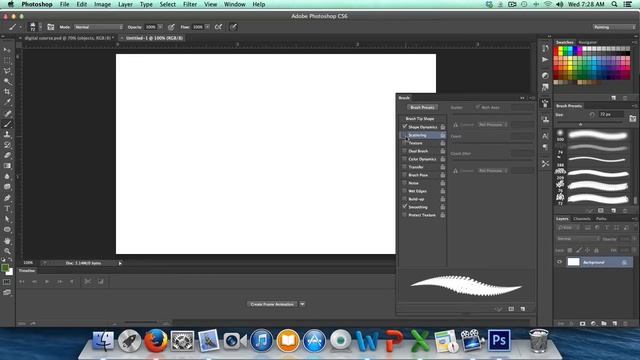Select the Hand tool
The height and width of the screenshot is (360, 640).
[x=7, y=241]
